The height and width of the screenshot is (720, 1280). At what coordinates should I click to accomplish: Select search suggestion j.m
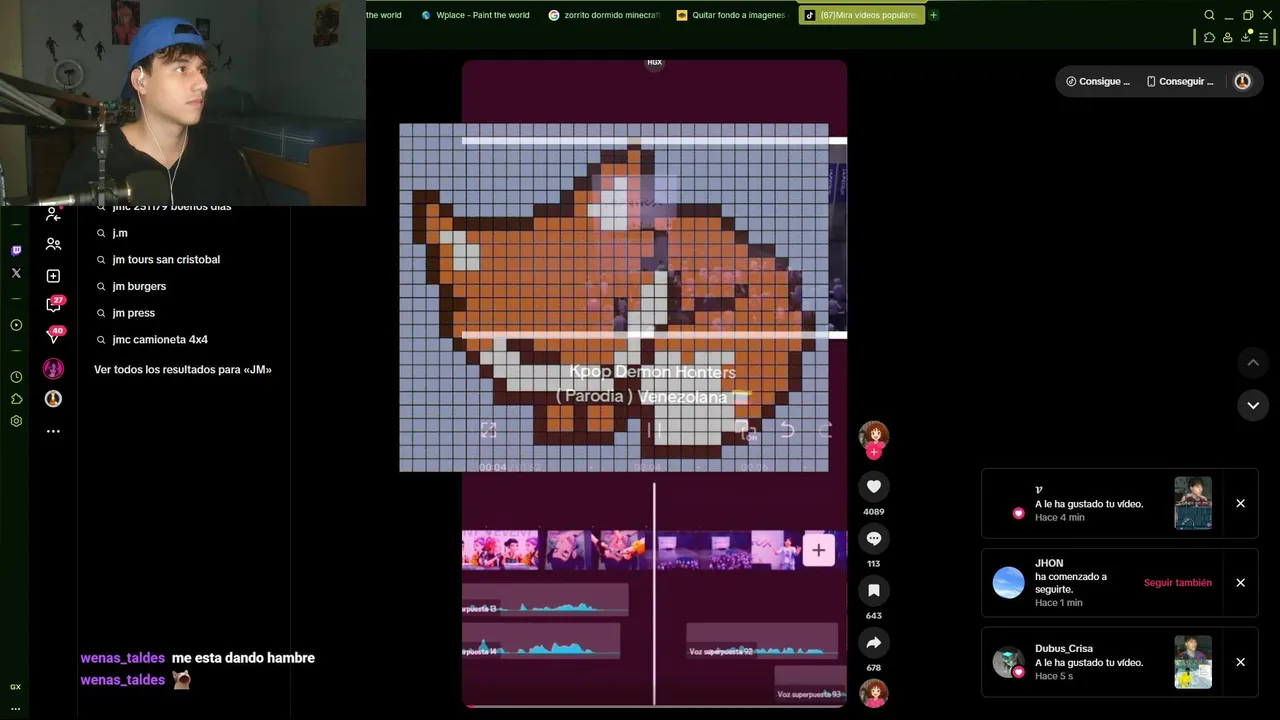[x=120, y=233]
